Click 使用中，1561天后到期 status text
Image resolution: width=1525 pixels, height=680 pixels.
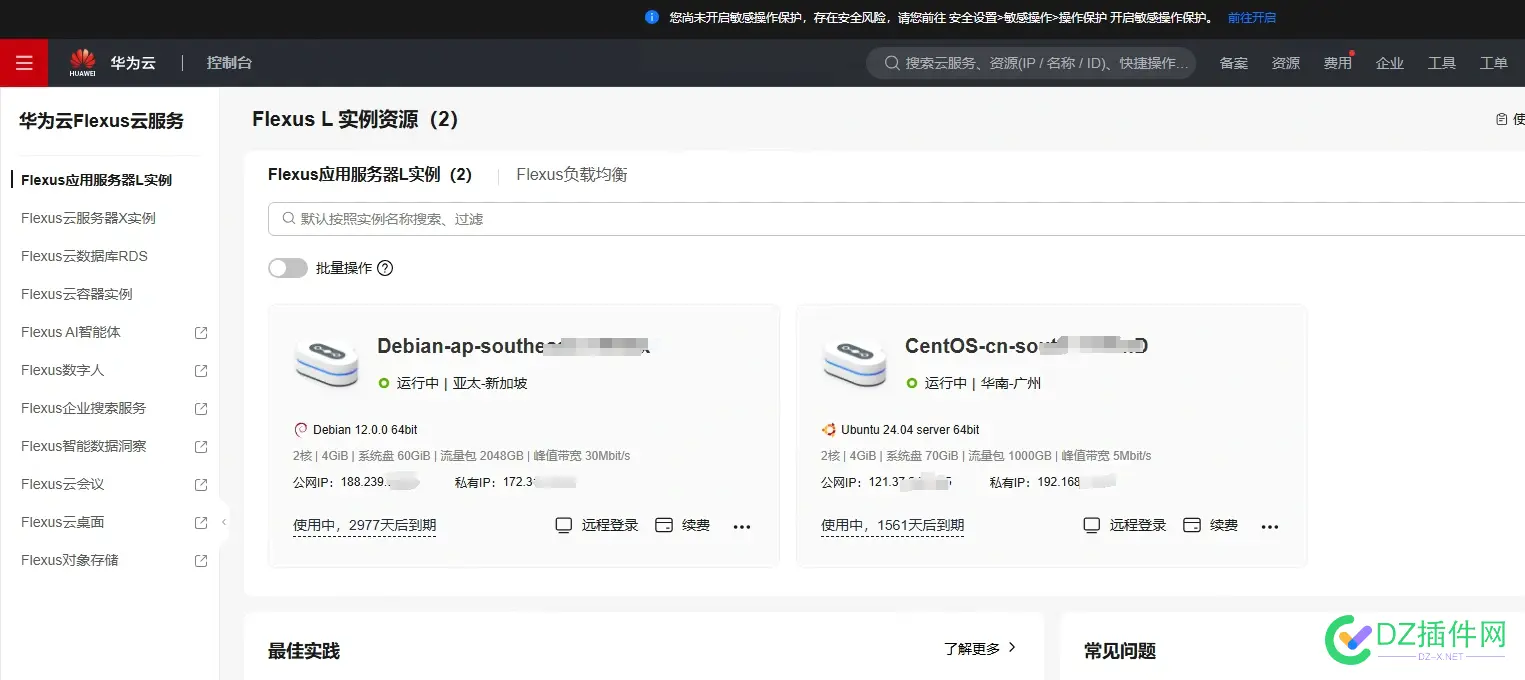pyautogui.click(x=893, y=525)
